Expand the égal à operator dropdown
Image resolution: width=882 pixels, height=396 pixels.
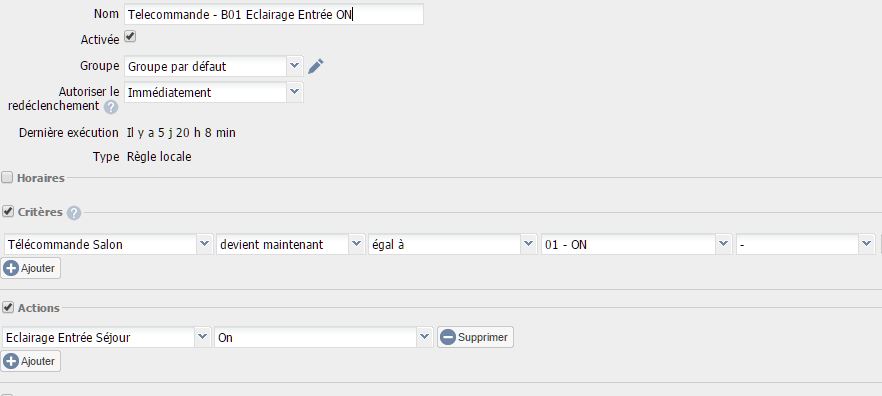(x=452, y=245)
